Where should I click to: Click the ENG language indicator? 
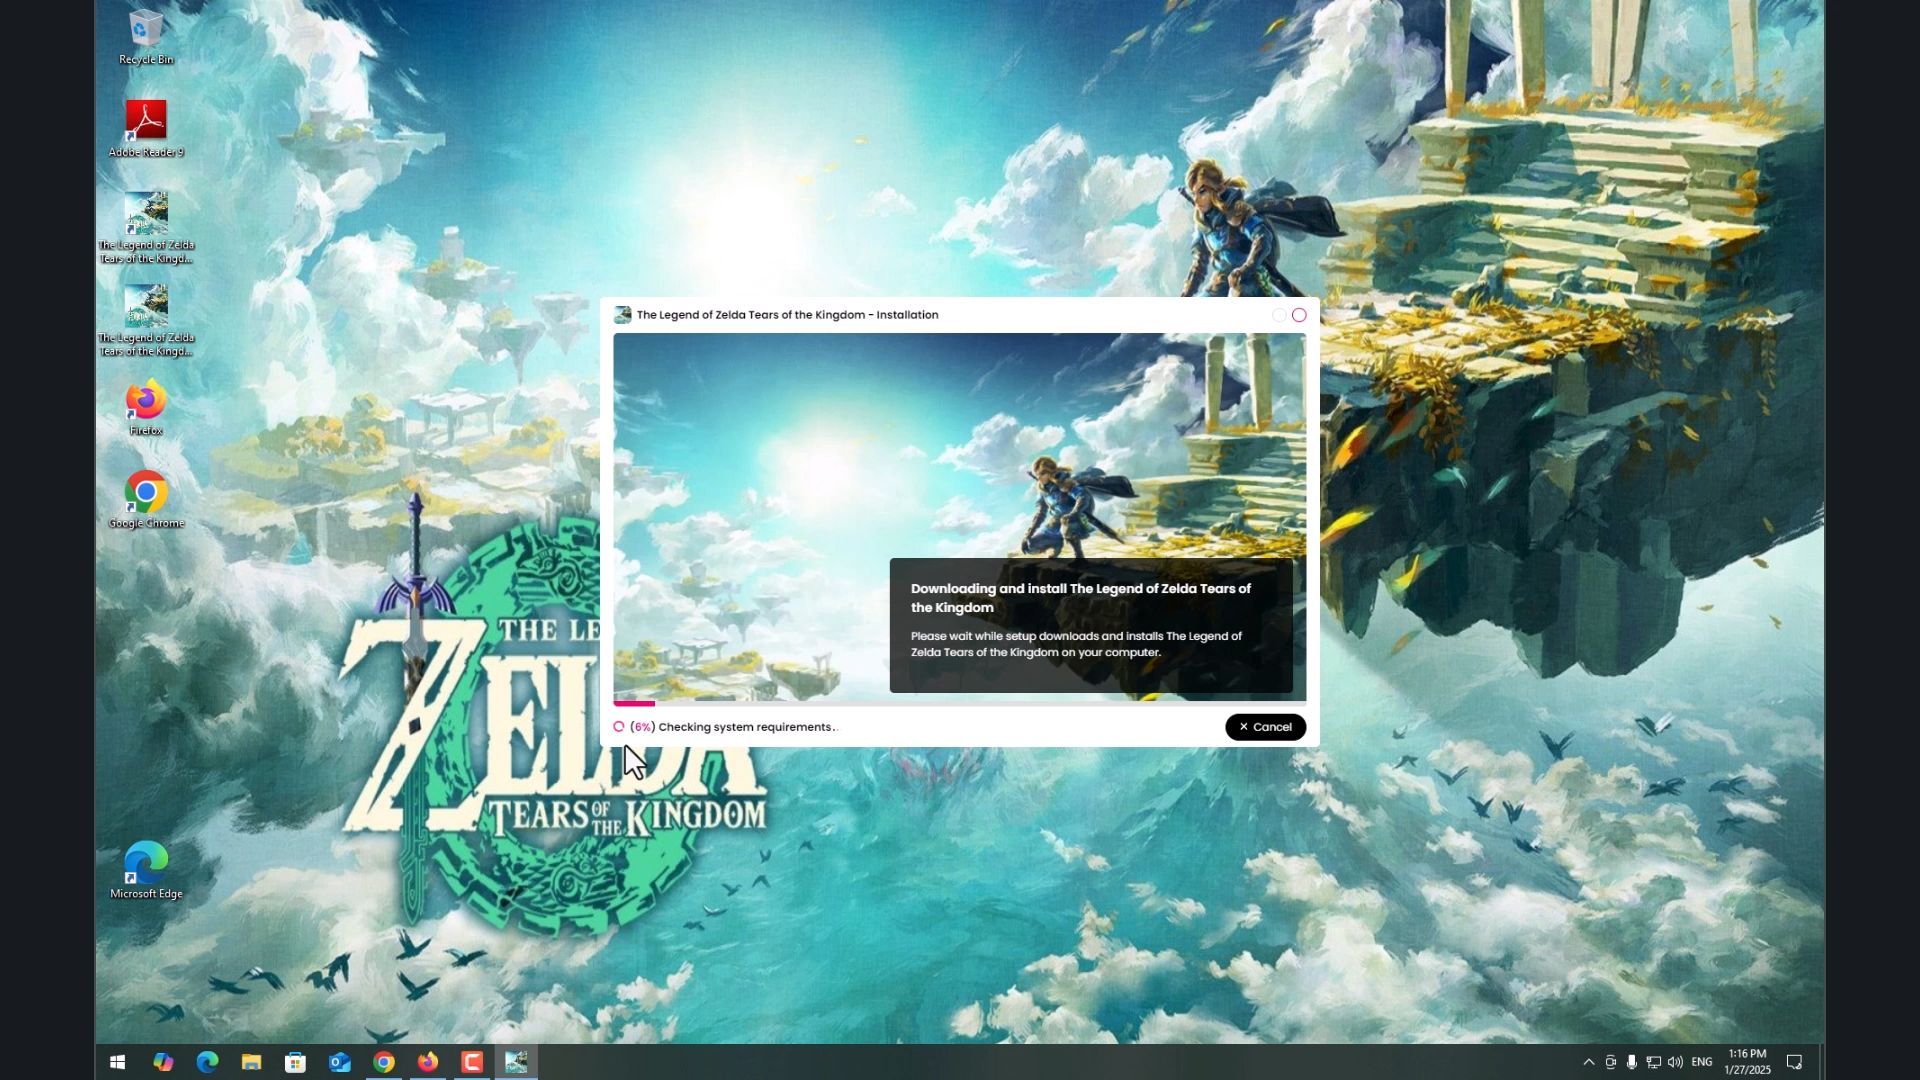pyautogui.click(x=1702, y=1062)
